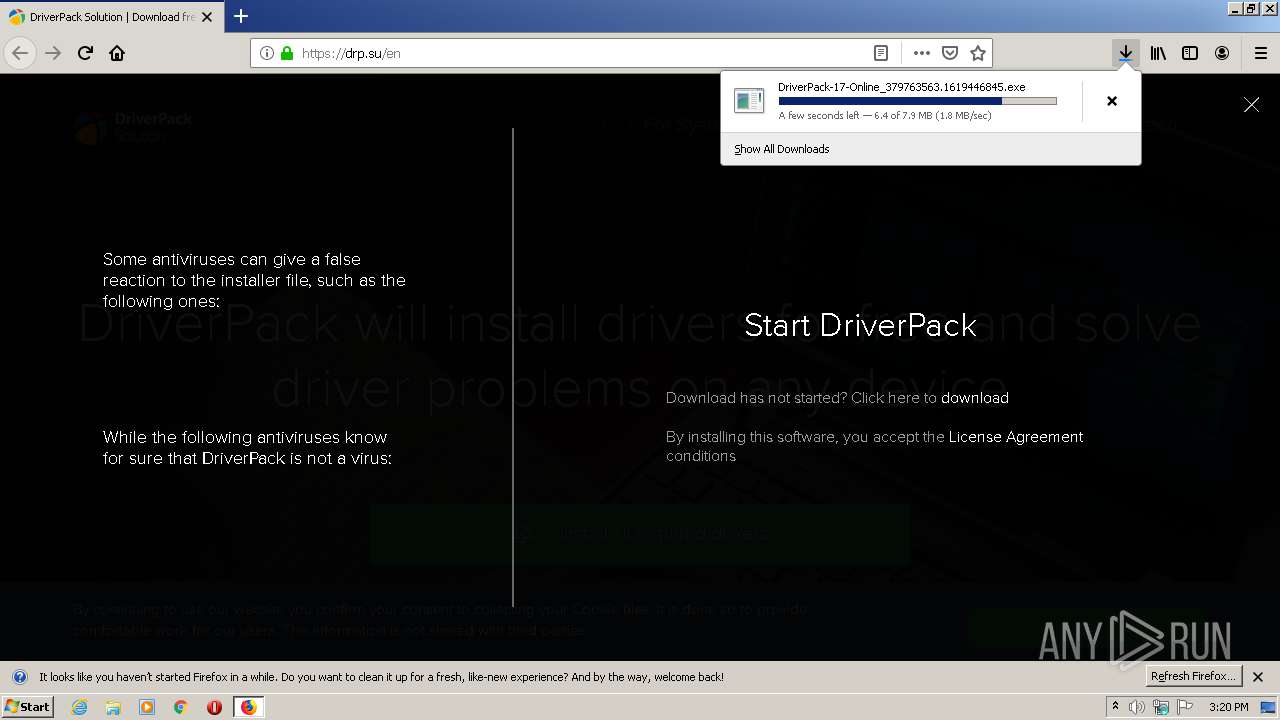Reload the current page
Screen dimensions: 1280x720
(x=85, y=53)
